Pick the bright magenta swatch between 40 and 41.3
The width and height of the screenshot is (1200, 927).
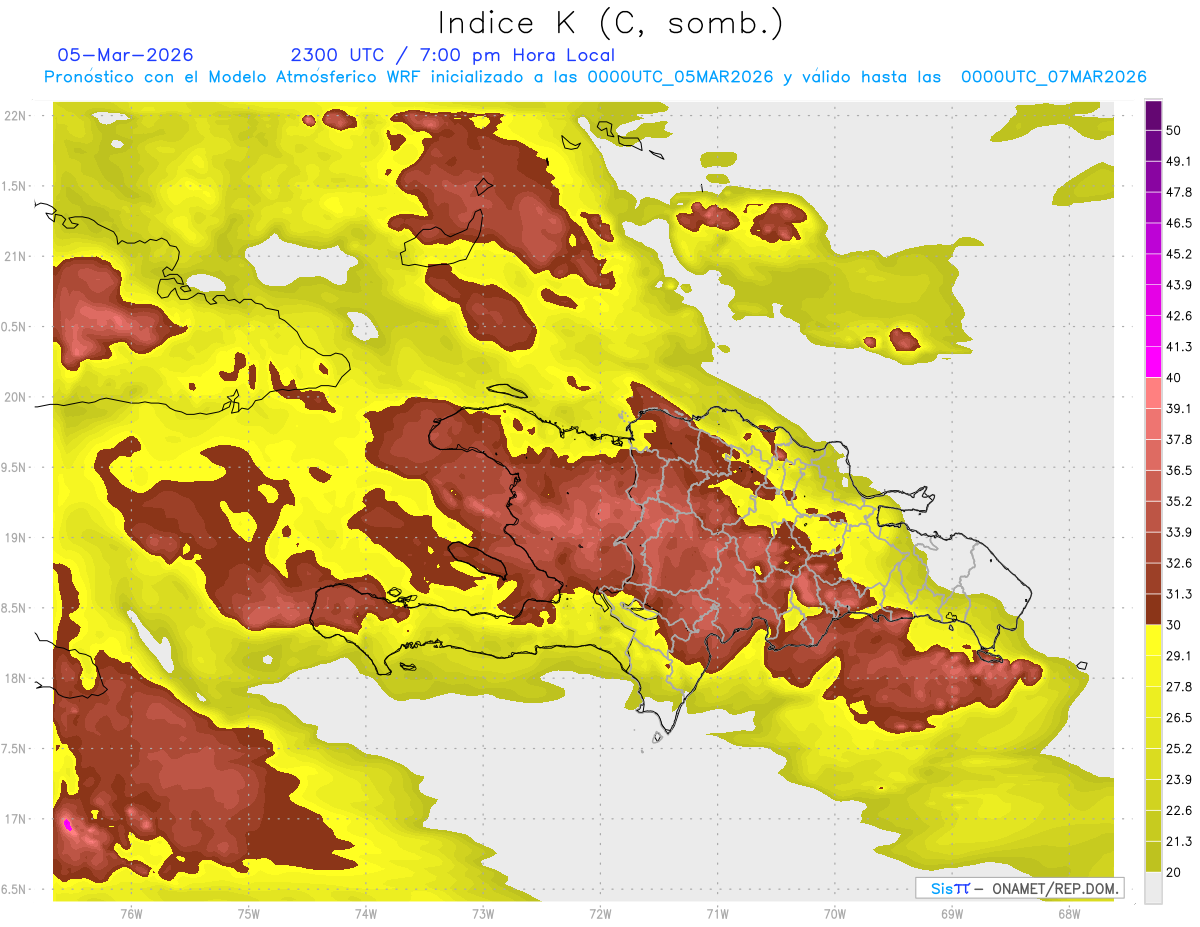coord(1153,362)
